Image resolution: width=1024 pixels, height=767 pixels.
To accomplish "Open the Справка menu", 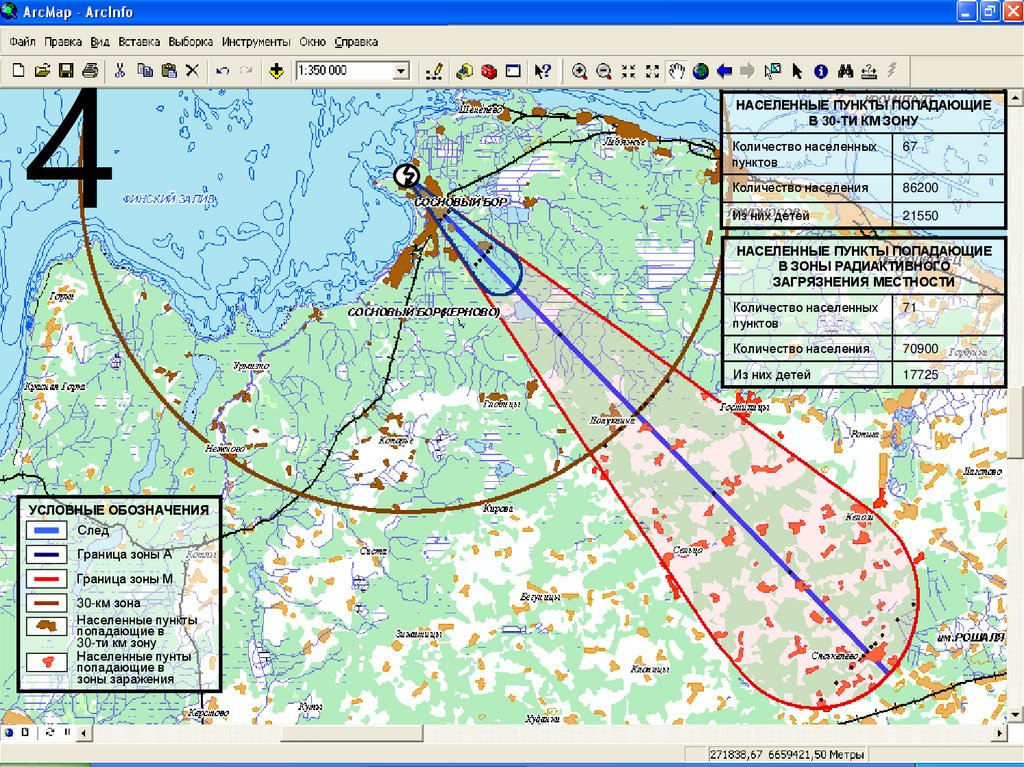I will coord(356,42).
